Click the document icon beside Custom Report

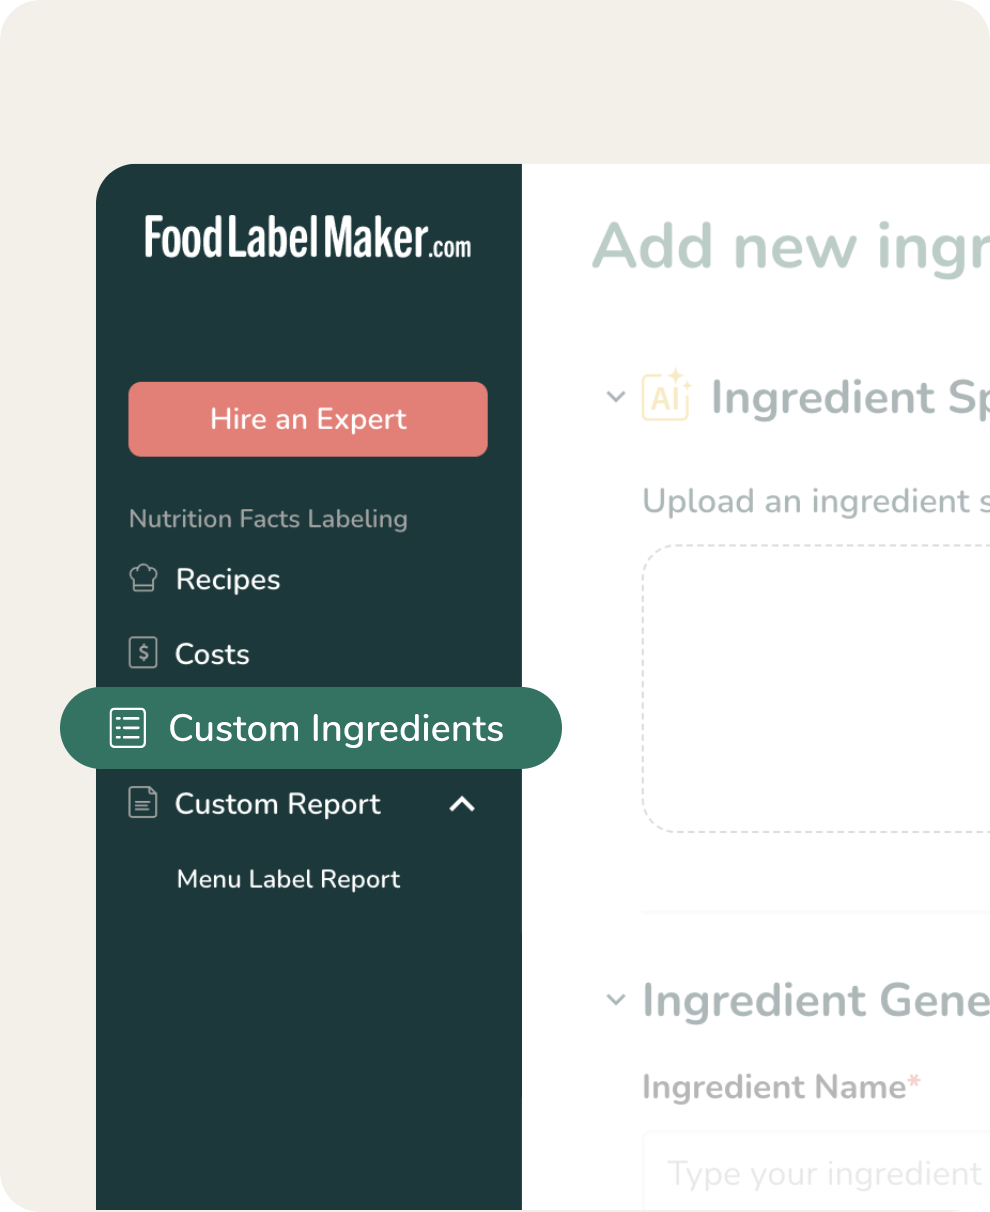(143, 803)
